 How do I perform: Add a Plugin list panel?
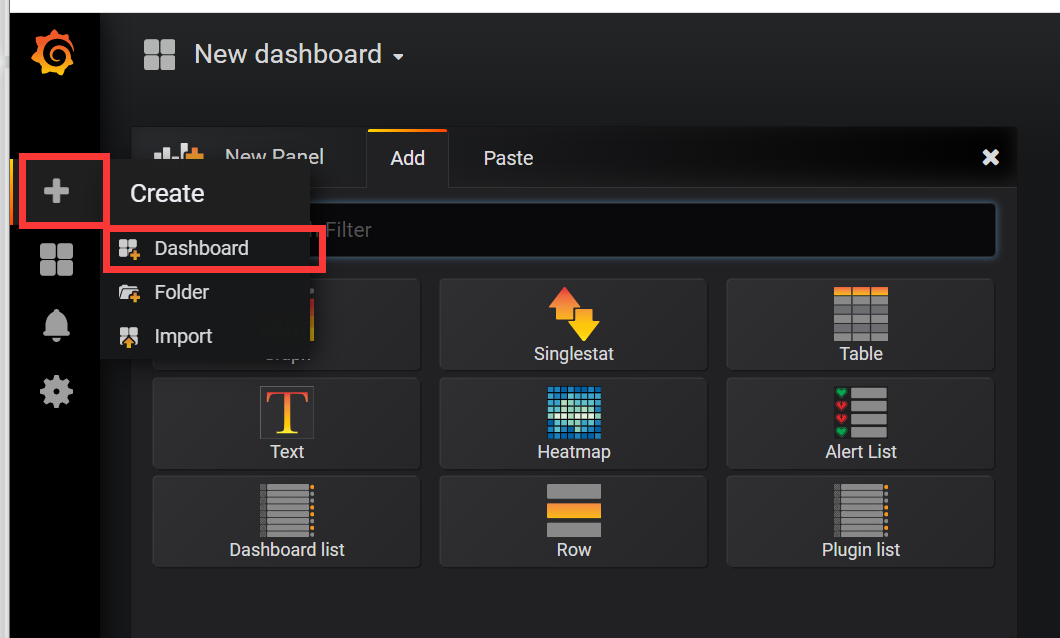click(x=861, y=521)
